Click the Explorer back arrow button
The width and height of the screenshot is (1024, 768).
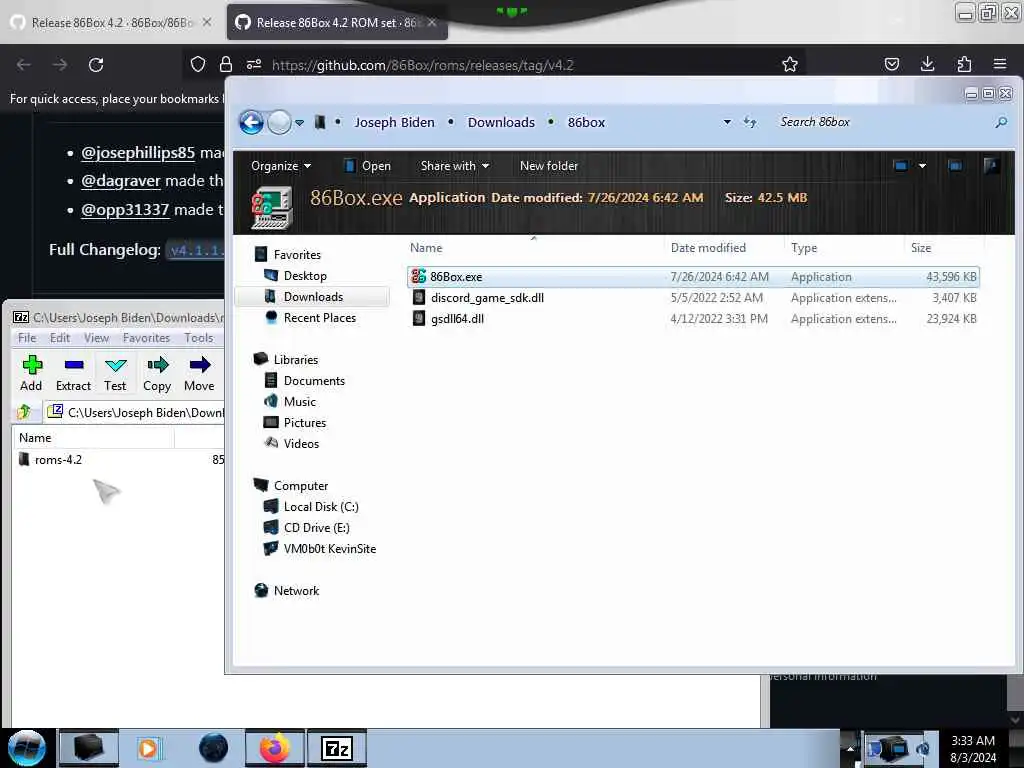(x=251, y=122)
